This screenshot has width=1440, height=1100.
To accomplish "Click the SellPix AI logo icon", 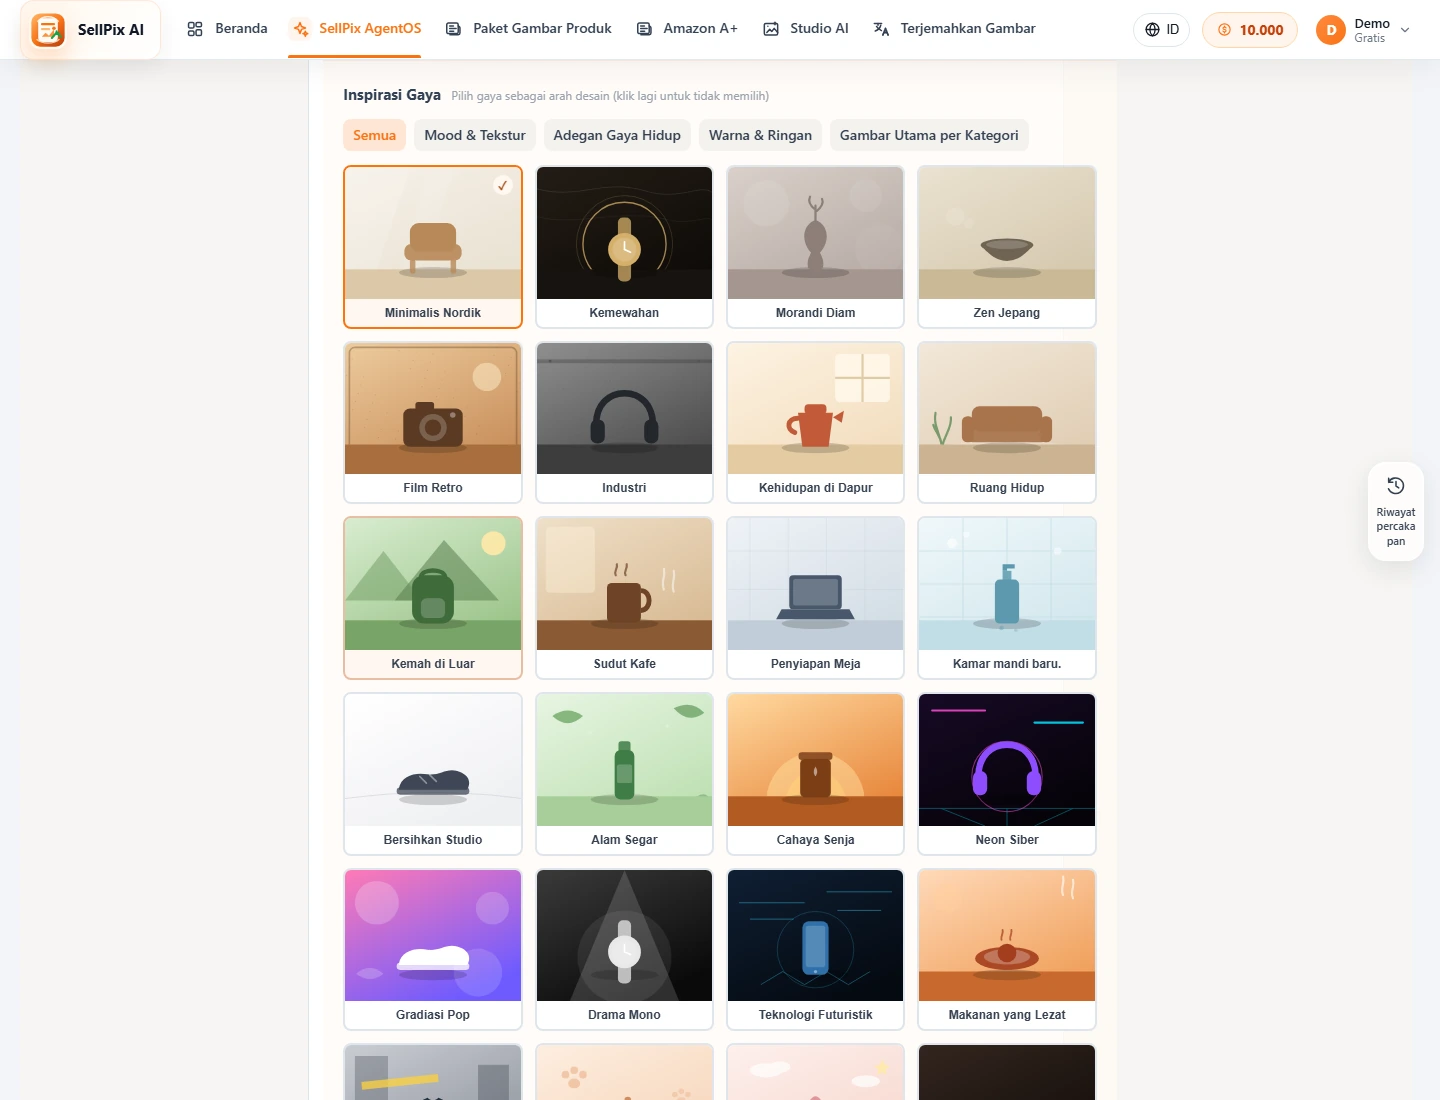I will tap(48, 30).
